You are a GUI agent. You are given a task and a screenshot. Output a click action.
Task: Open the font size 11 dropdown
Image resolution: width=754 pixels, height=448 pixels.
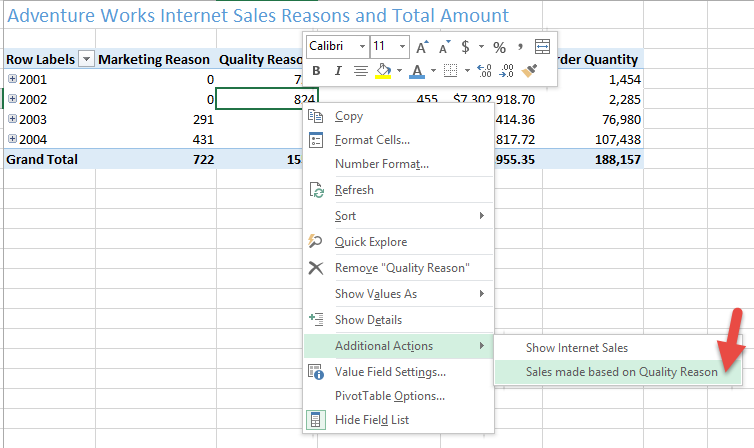[x=402, y=47]
